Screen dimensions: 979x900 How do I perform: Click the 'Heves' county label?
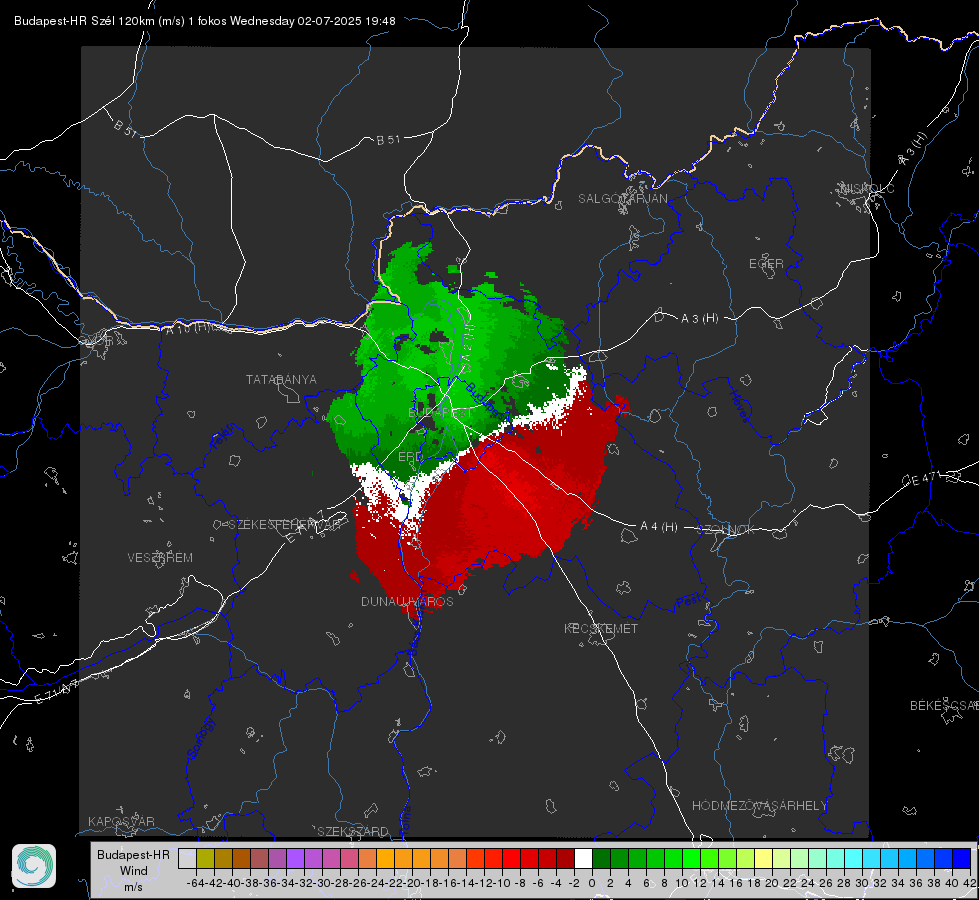739,407
